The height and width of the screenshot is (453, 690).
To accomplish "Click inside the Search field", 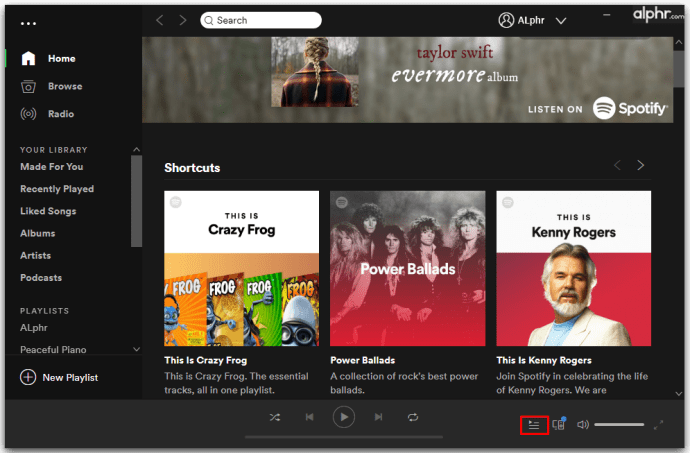I will pyautogui.click(x=261, y=20).
